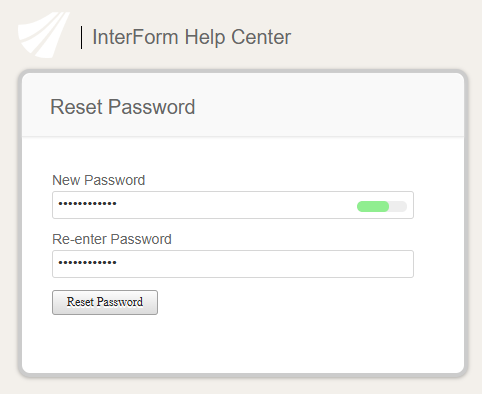
Task: Click the New Password label
Action: tap(99, 180)
